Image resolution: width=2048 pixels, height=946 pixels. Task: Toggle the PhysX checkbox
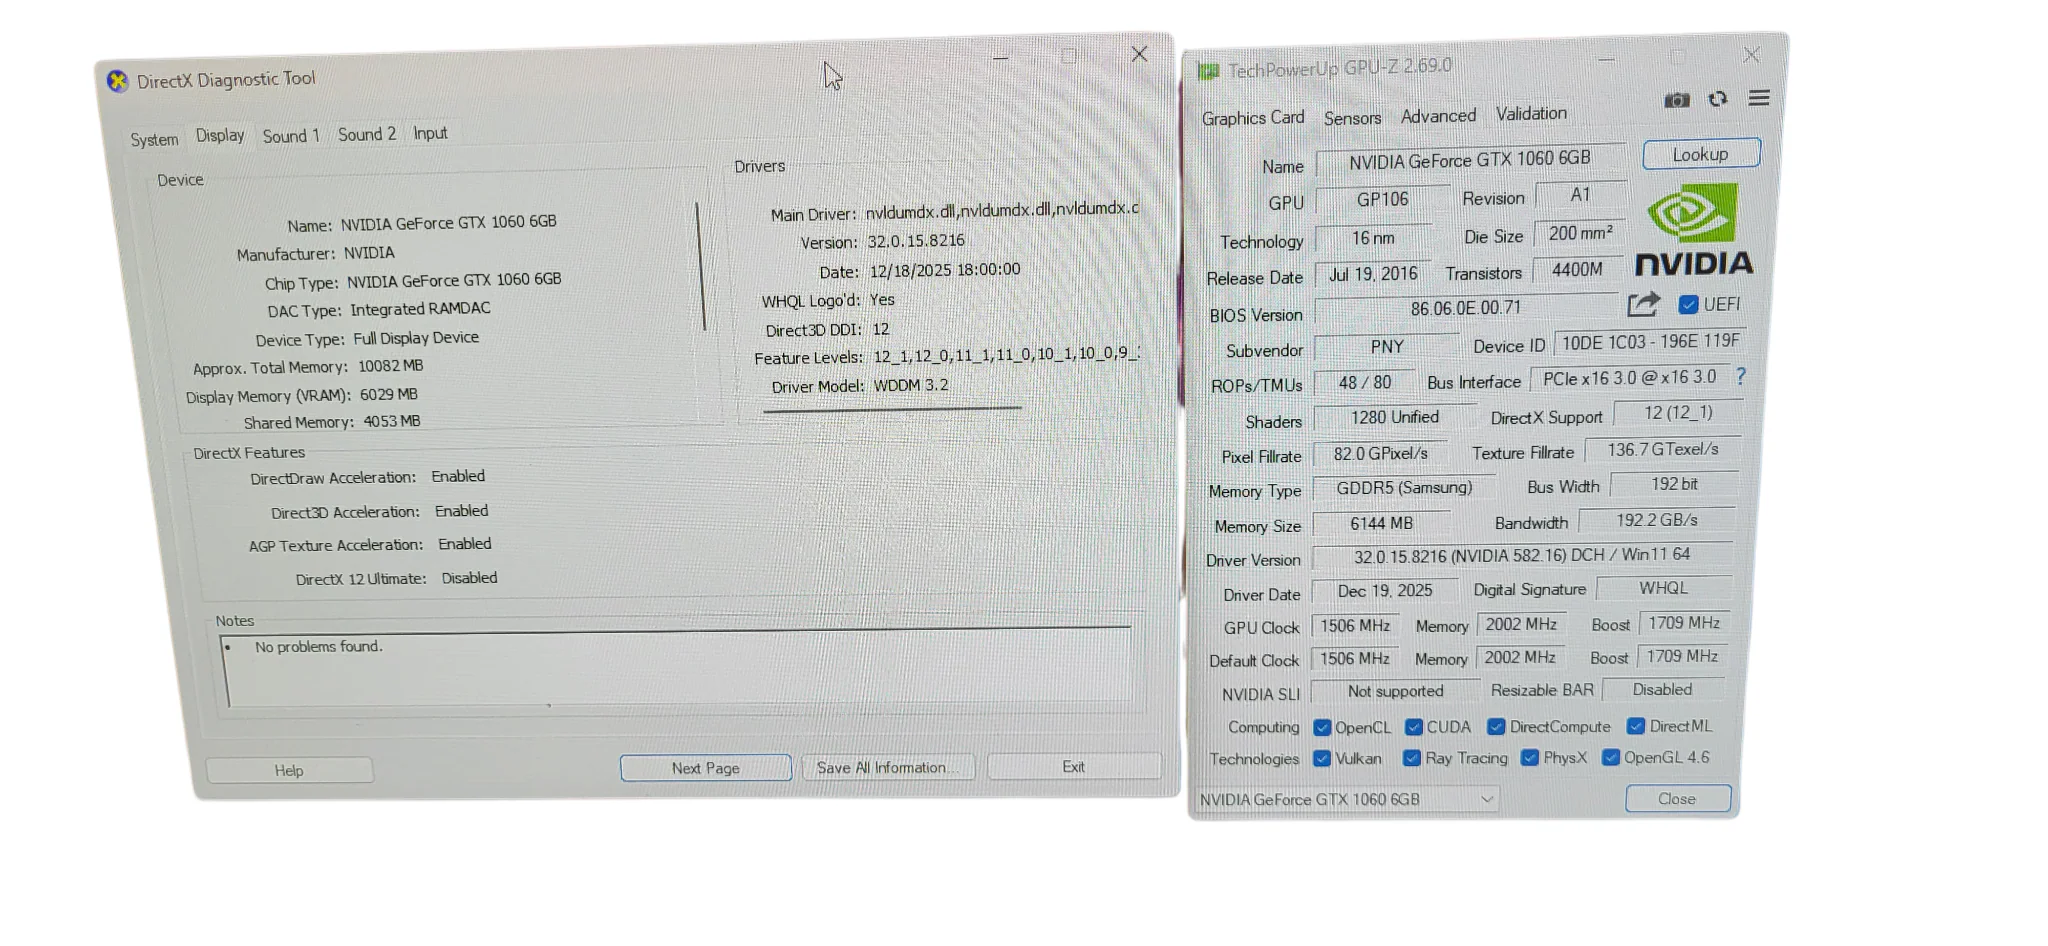[1530, 757]
